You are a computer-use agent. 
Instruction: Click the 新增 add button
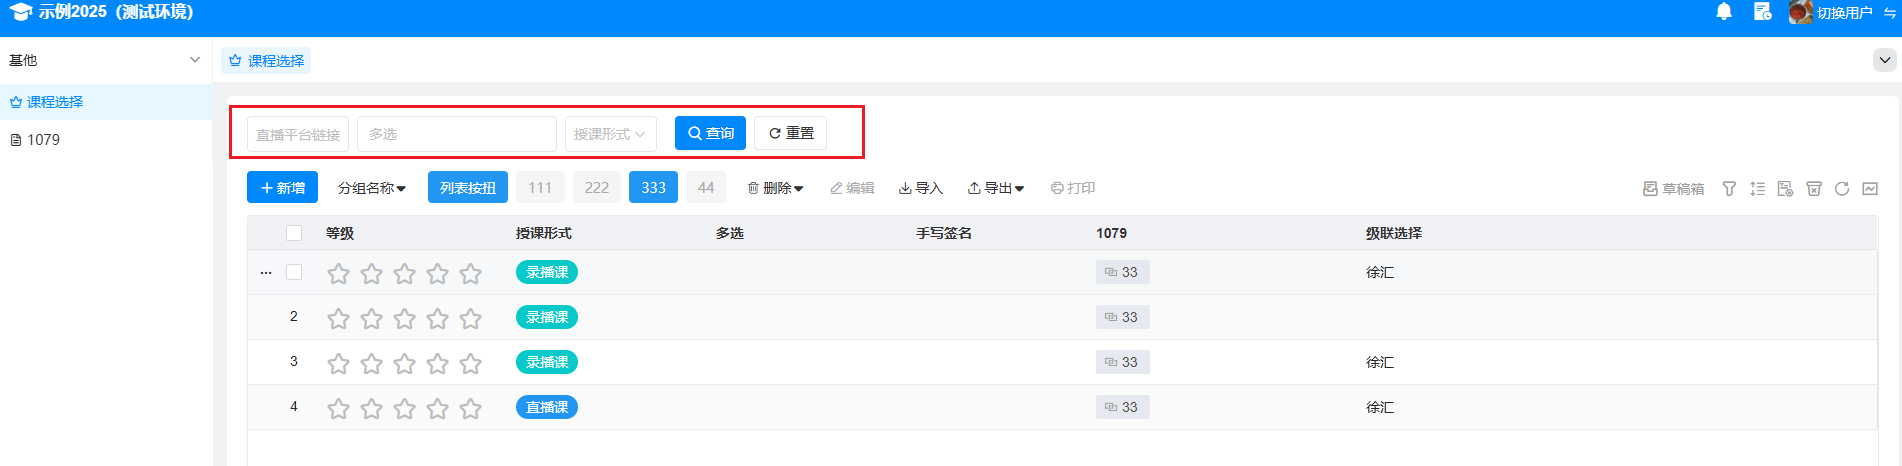(x=282, y=188)
